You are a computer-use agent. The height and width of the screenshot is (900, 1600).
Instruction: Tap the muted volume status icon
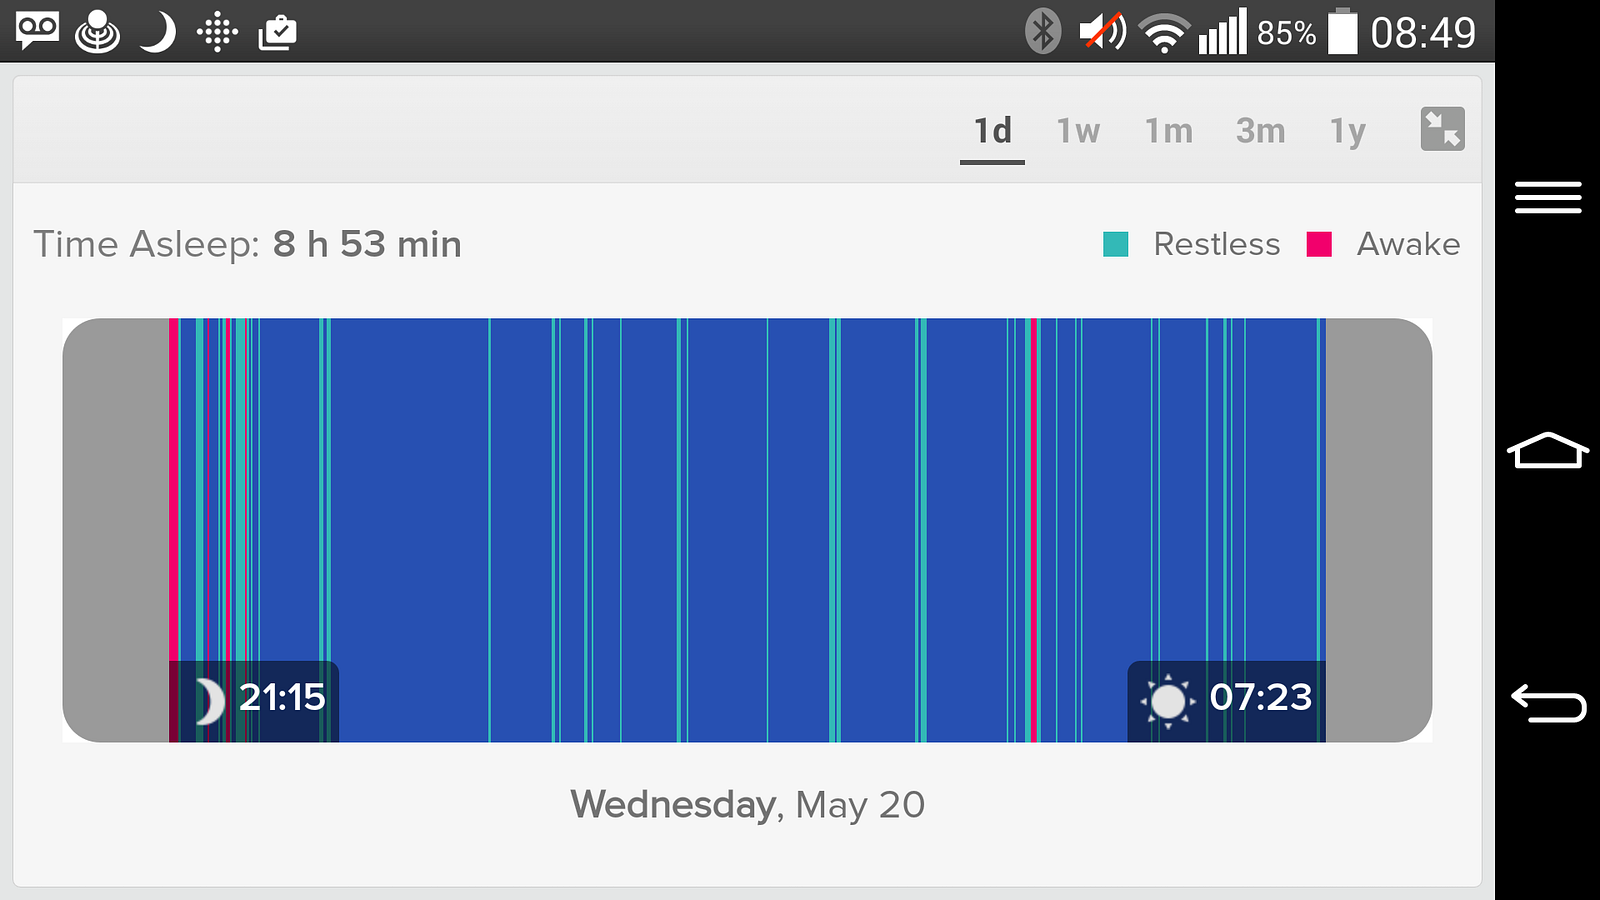tap(1102, 31)
